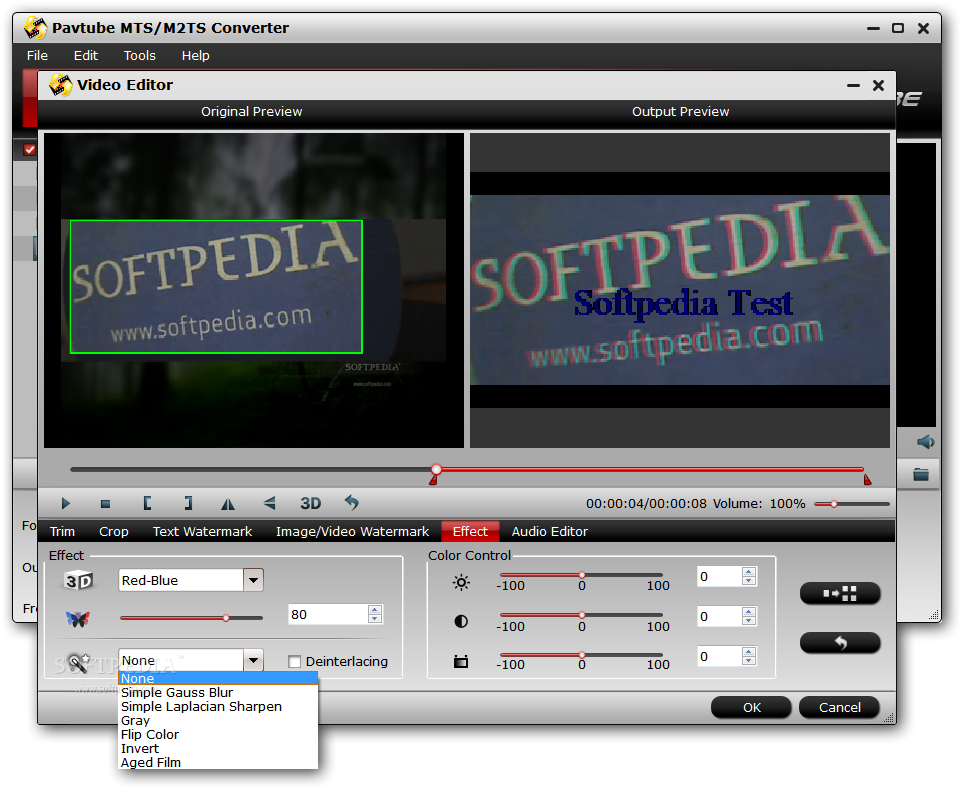Click the apply-to-all button
Image resolution: width=962 pixels, height=789 pixels.
coord(840,593)
